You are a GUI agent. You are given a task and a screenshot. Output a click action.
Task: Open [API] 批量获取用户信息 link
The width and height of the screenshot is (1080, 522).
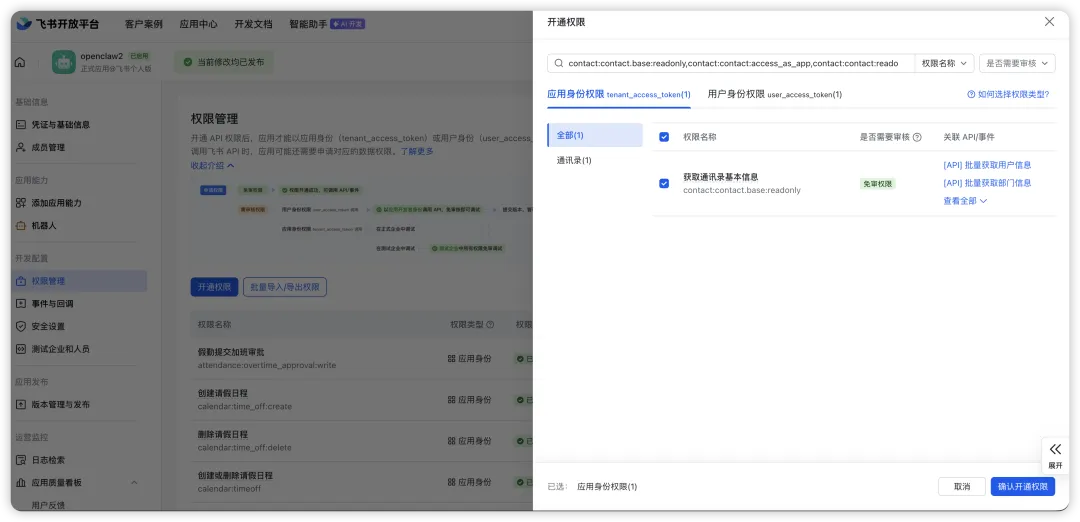tap(987, 165)
